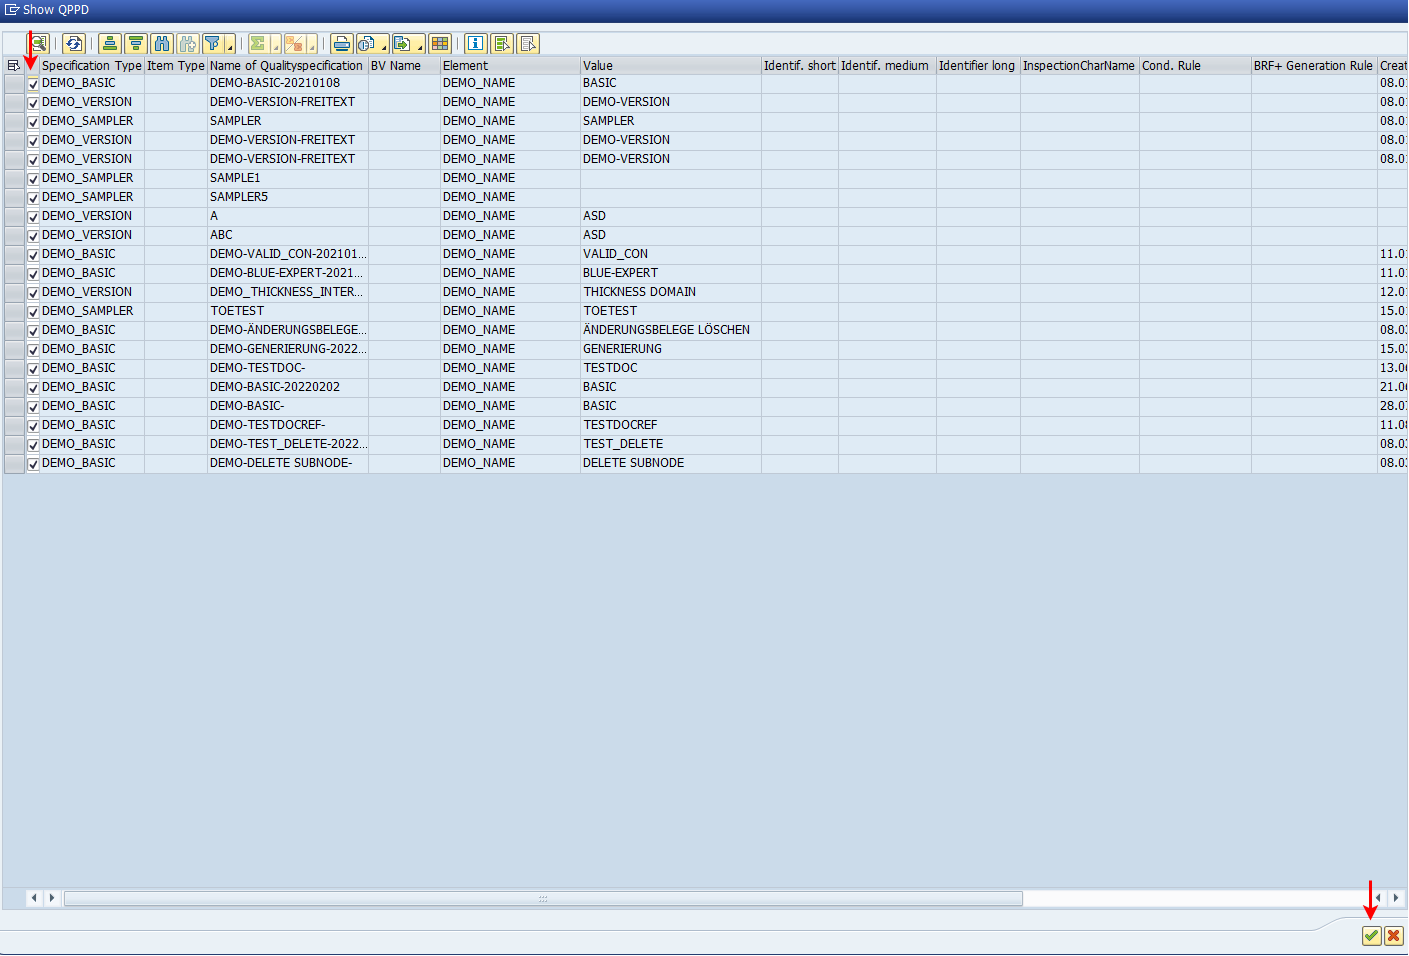Click the blue Information icon
1409x956 pixels.
click(476, 44)
